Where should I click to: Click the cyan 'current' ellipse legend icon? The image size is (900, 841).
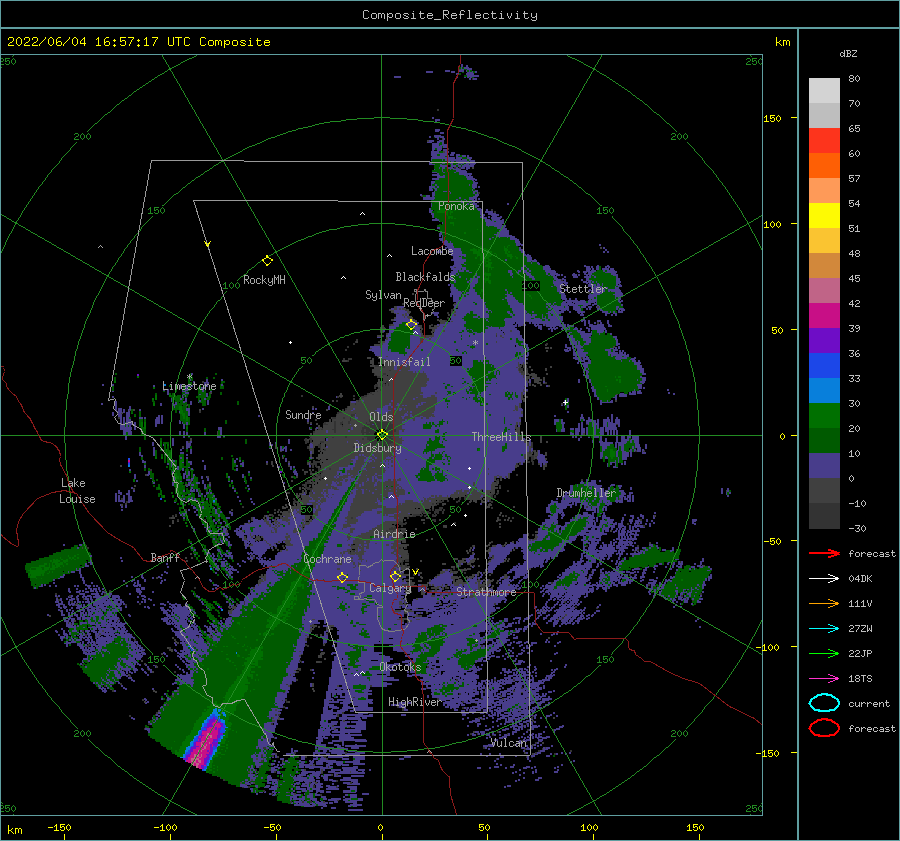[x=824, y=703]
